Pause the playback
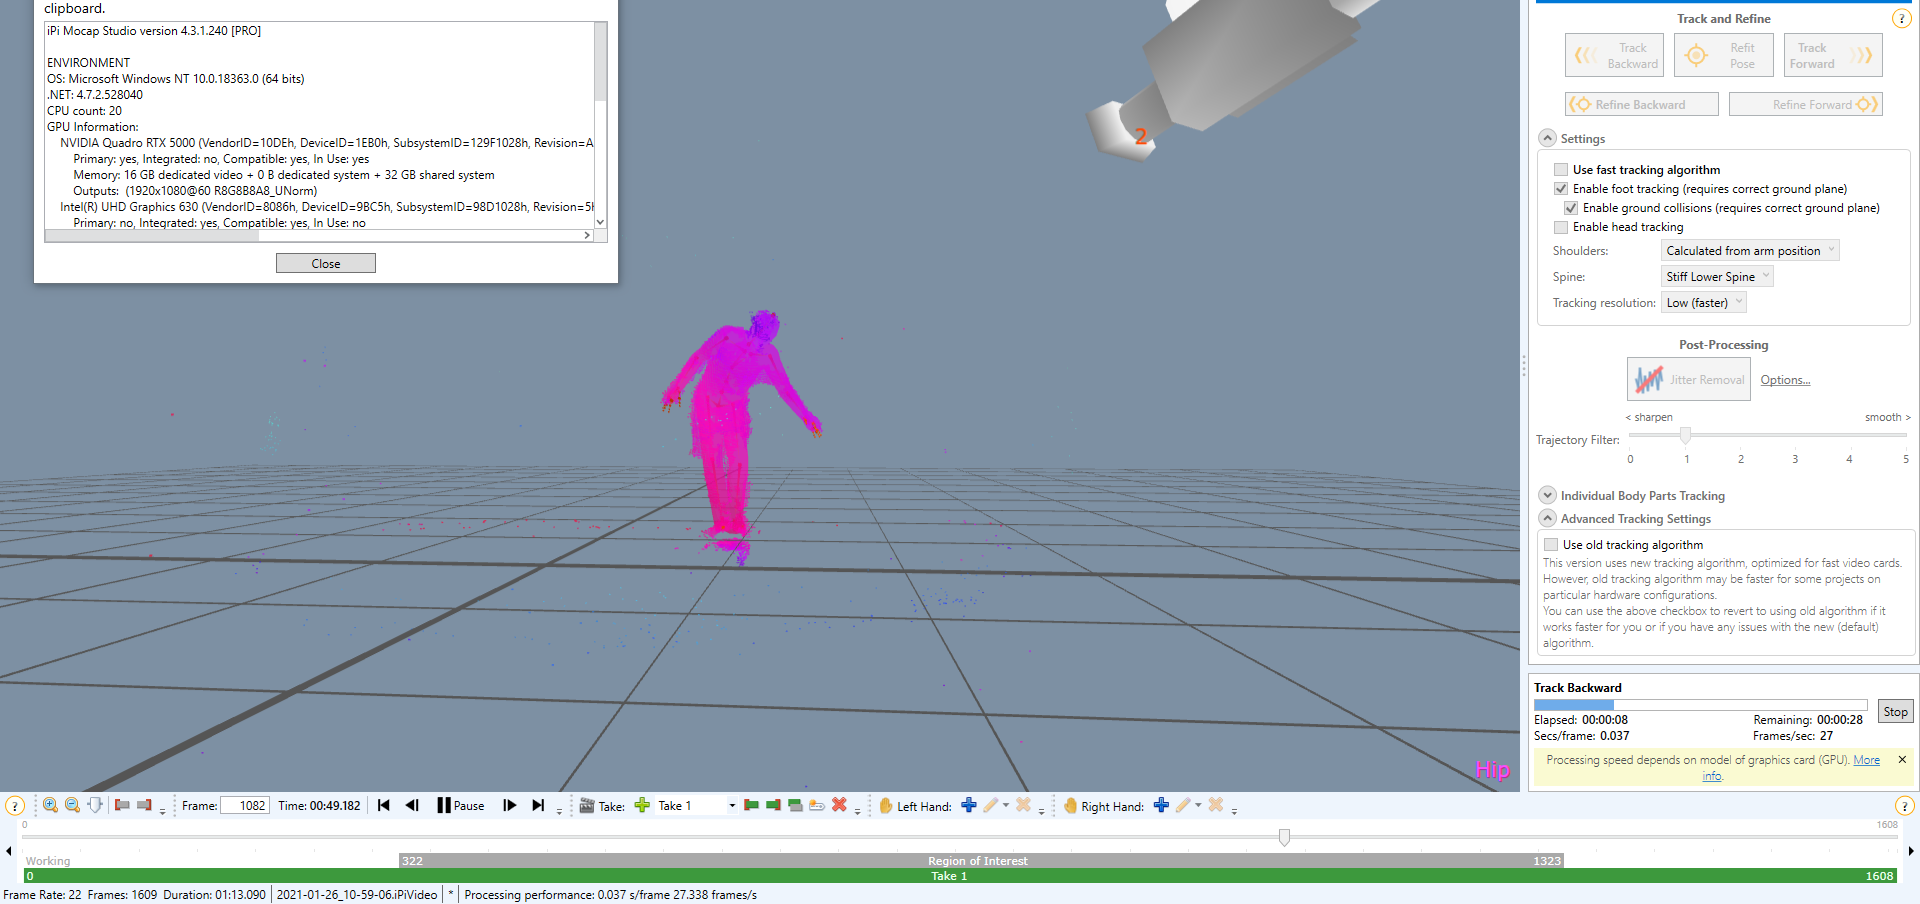 click(x=461, y=805)
